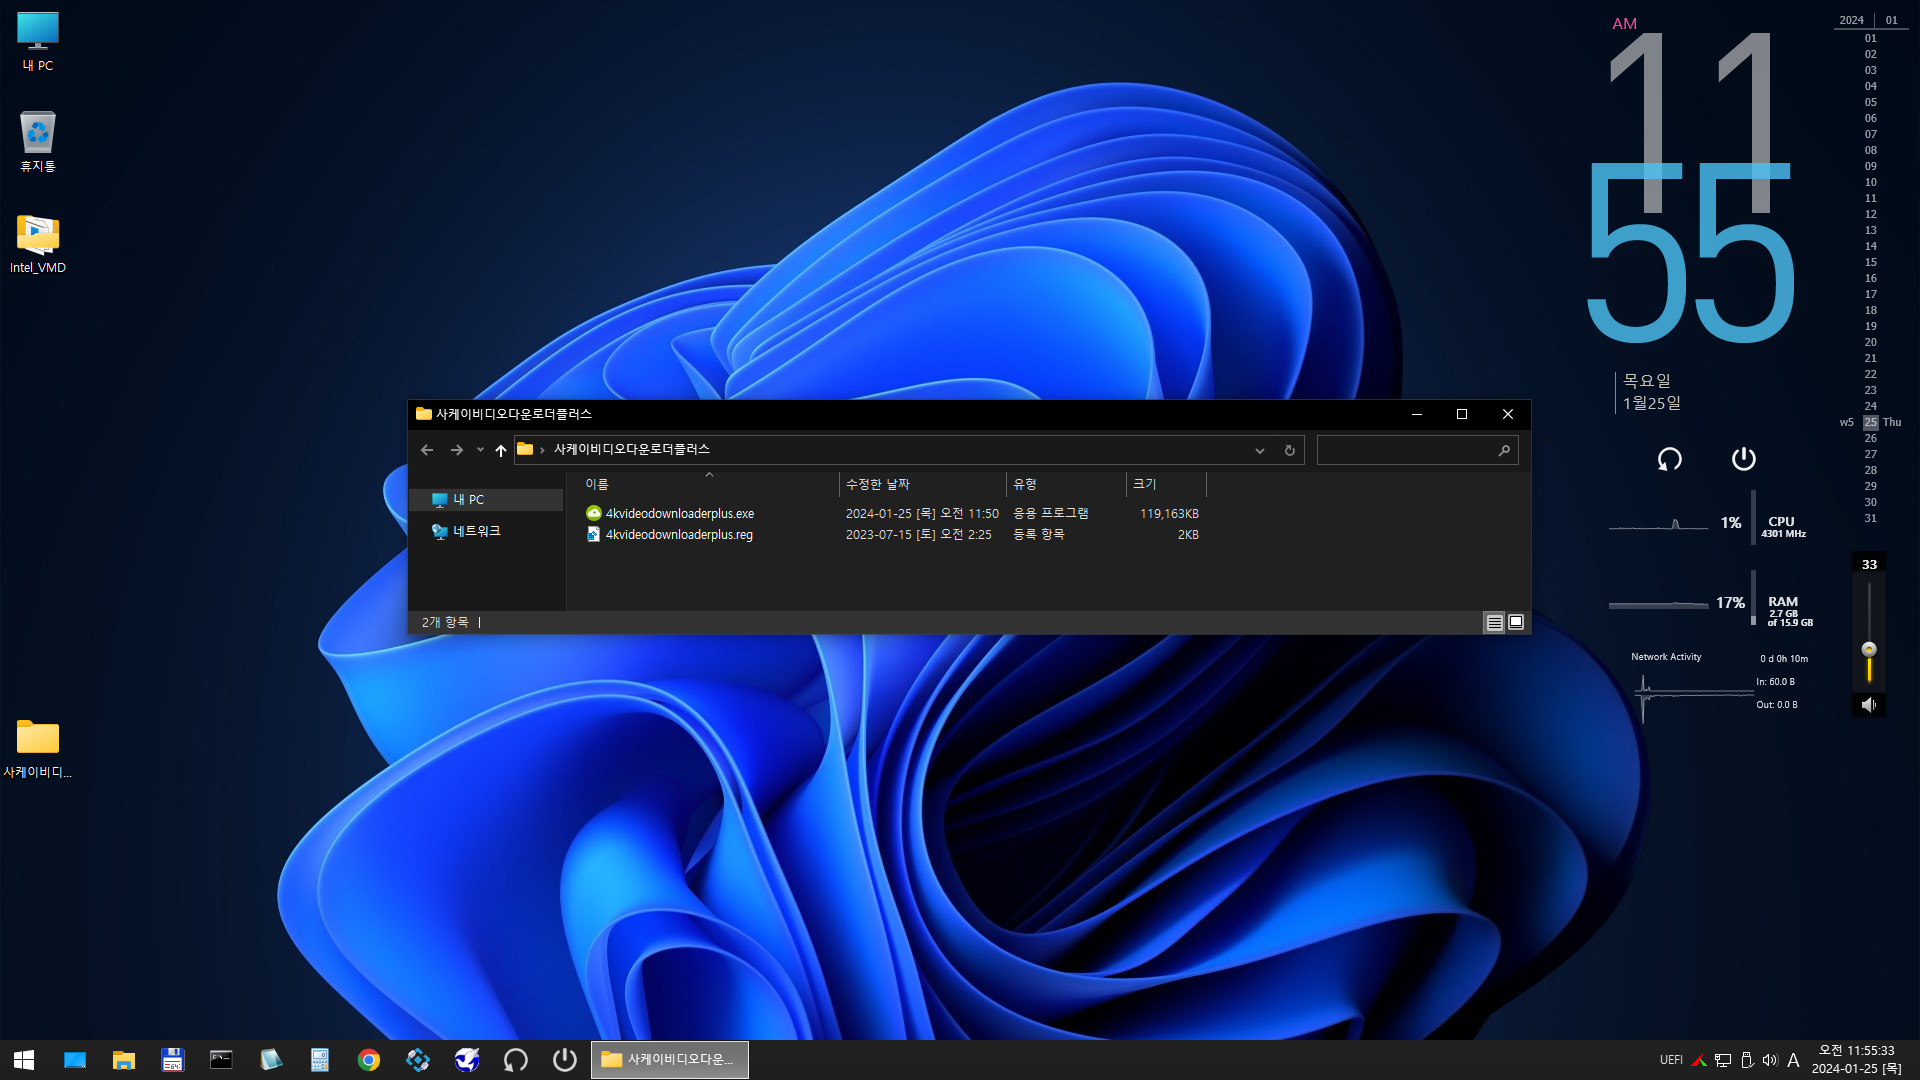Mute via the widget speaker icon
1920x1080 pixels.
(1868, 705)
